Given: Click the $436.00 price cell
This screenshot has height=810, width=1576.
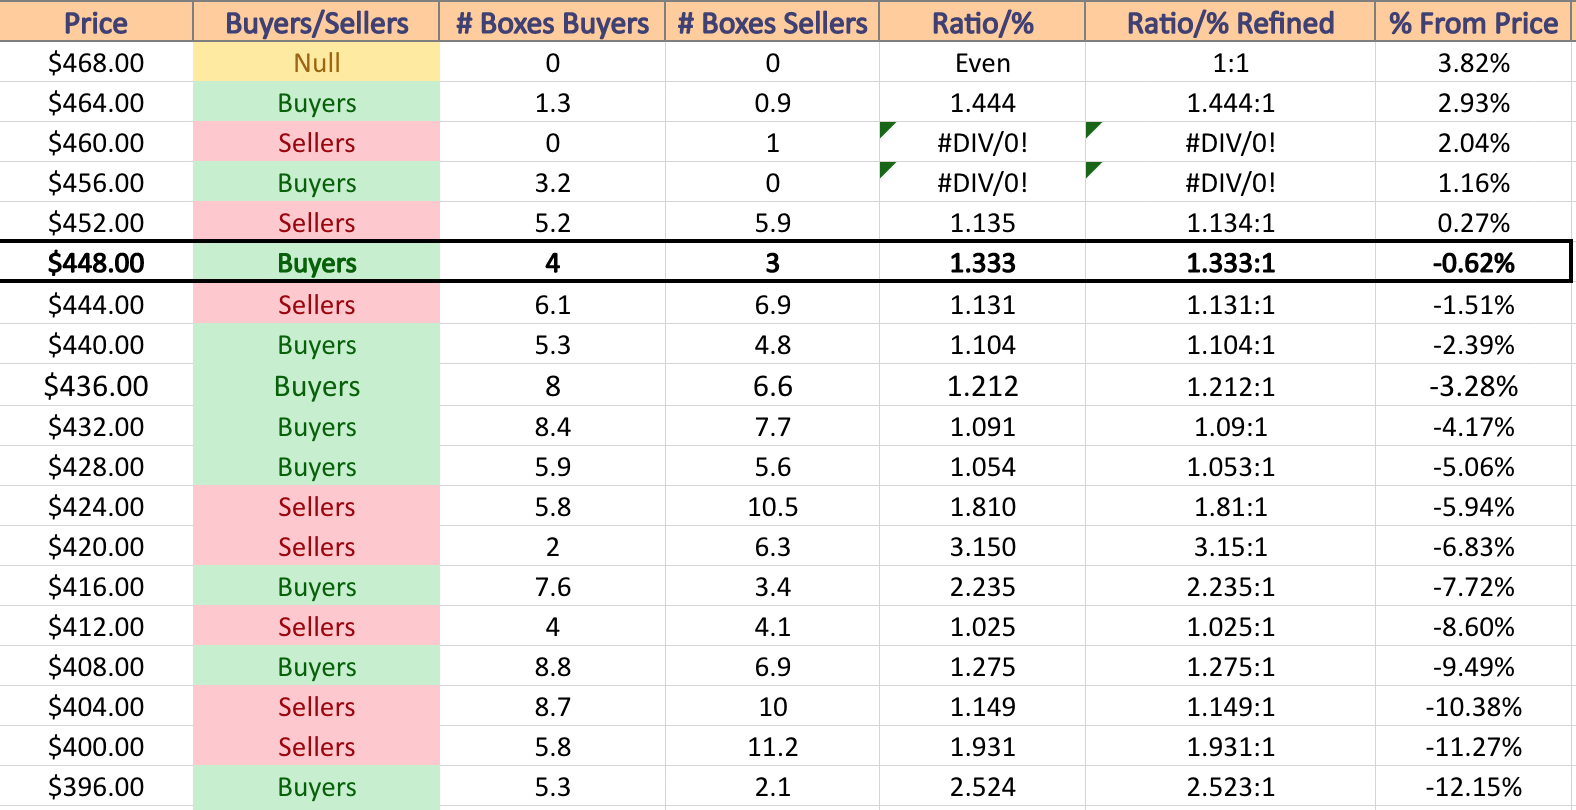Looking at the screenshot, I should [96, 386].
